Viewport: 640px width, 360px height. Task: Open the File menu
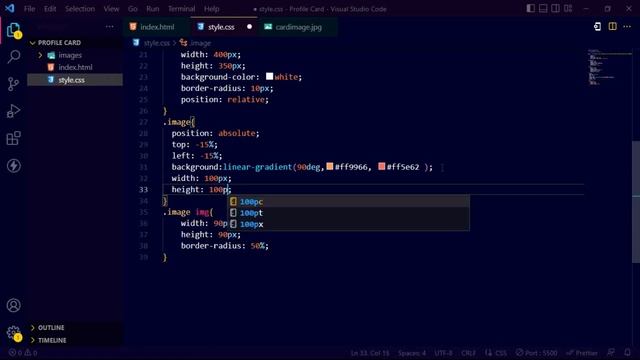click(x=29, y=9)
